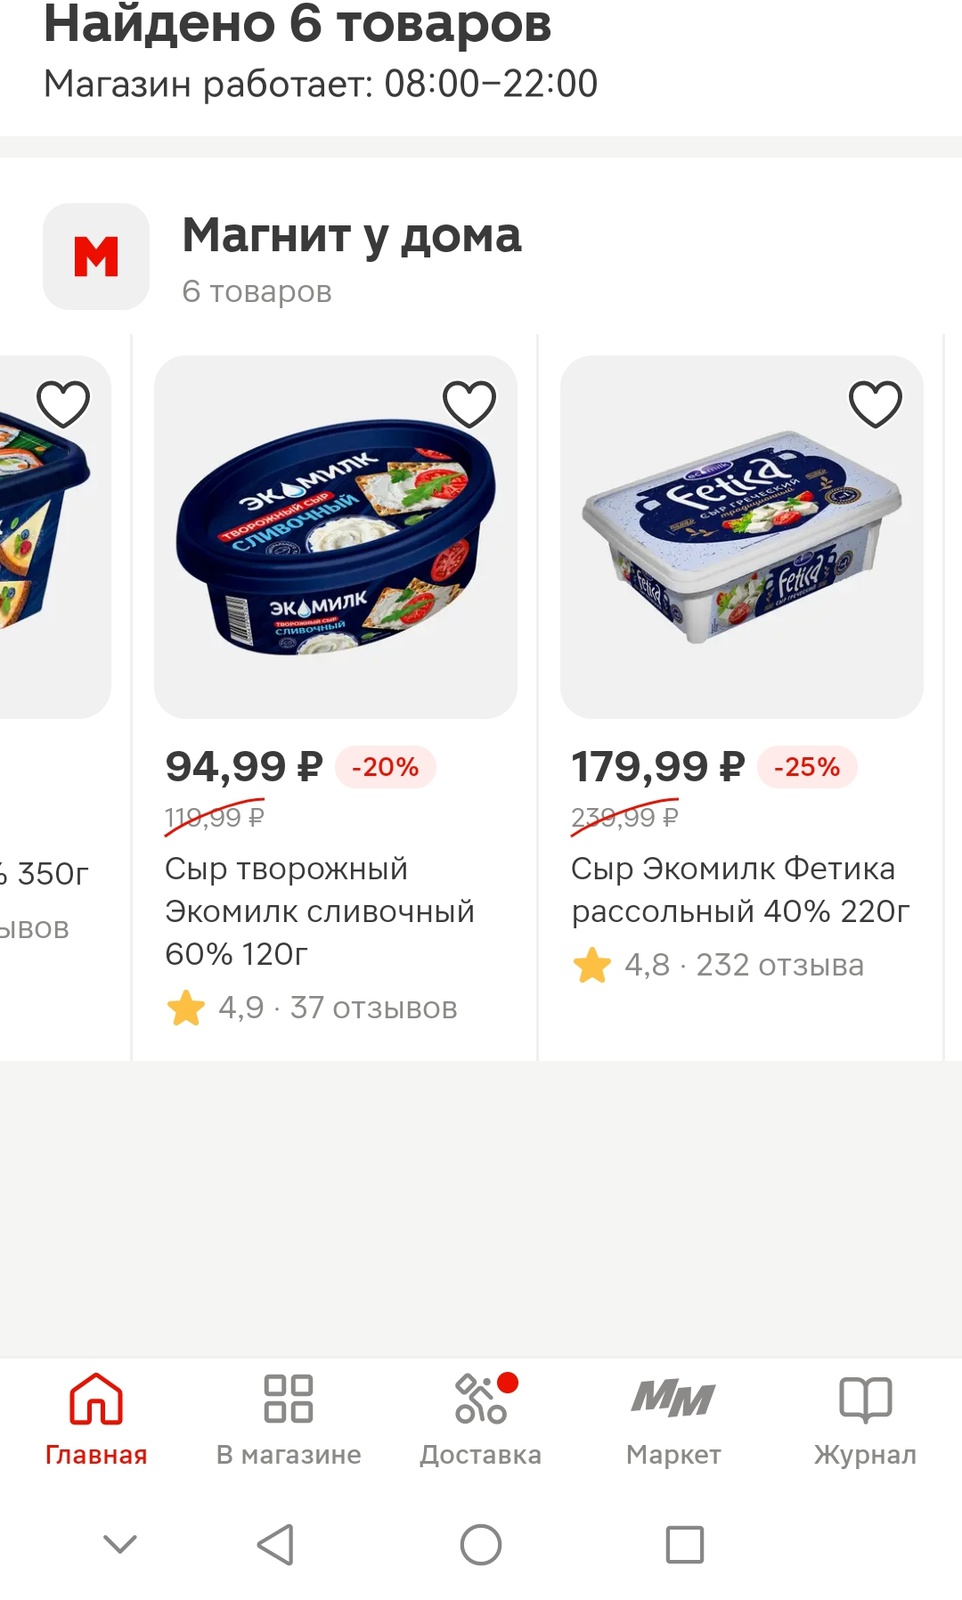
Task: Open Сыр Экомилк Фетика рассольный title
Action: (x=741, y=890)
